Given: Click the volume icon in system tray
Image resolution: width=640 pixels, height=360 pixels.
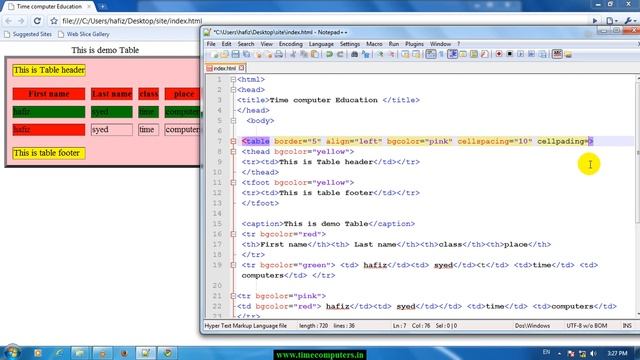Looking at the screenshot, I should pyautogui.click(x=594, y=353).
